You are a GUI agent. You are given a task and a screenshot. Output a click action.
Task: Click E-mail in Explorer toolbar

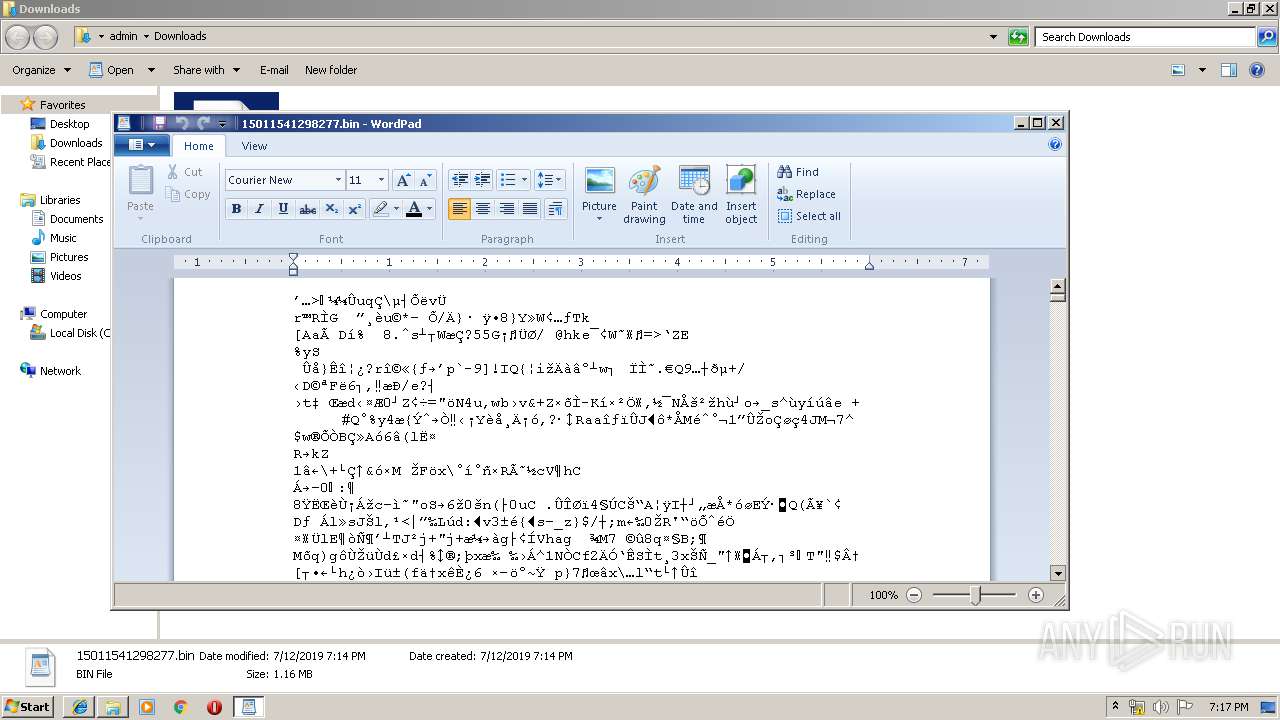274,70
